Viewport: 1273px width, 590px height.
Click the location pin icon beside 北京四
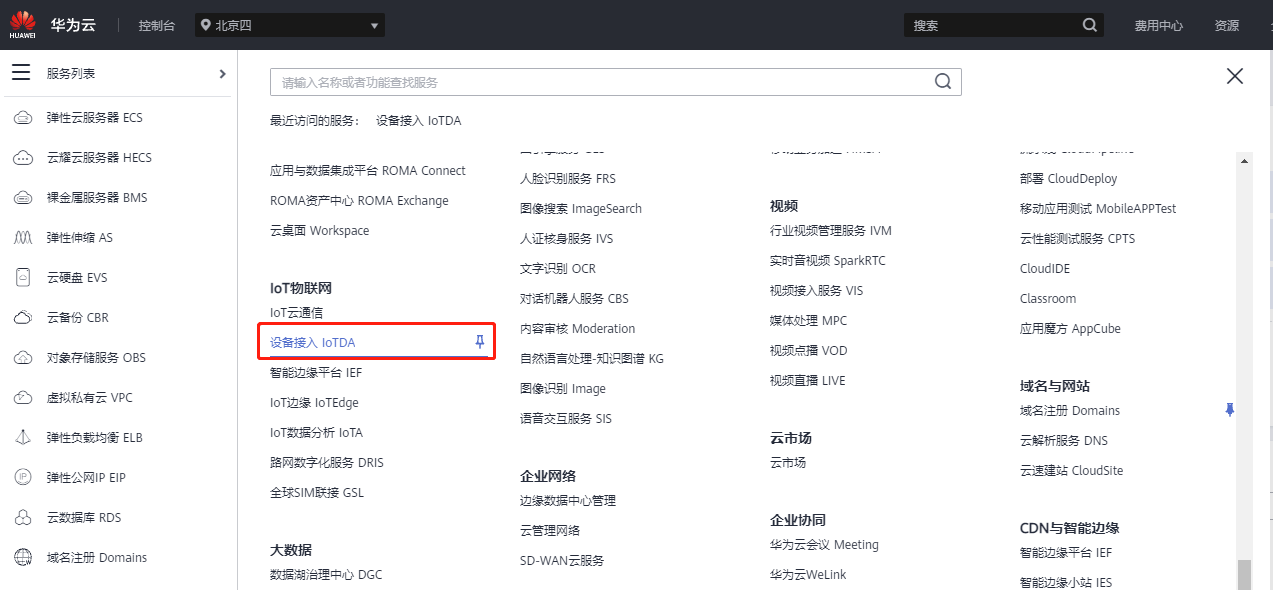tap(205, 25)
